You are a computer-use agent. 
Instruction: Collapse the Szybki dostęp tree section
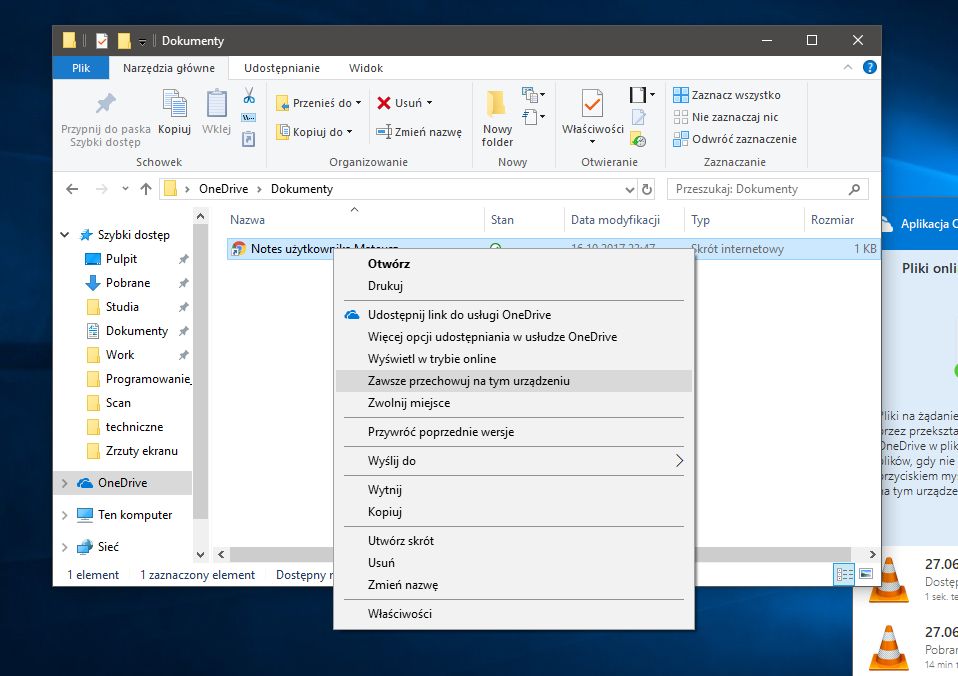[x=66, y=235]
